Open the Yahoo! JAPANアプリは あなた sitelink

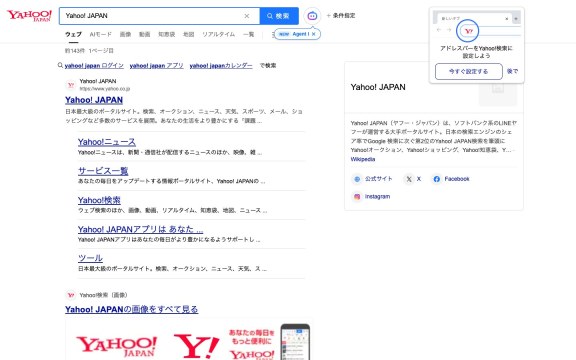point(140,229)
